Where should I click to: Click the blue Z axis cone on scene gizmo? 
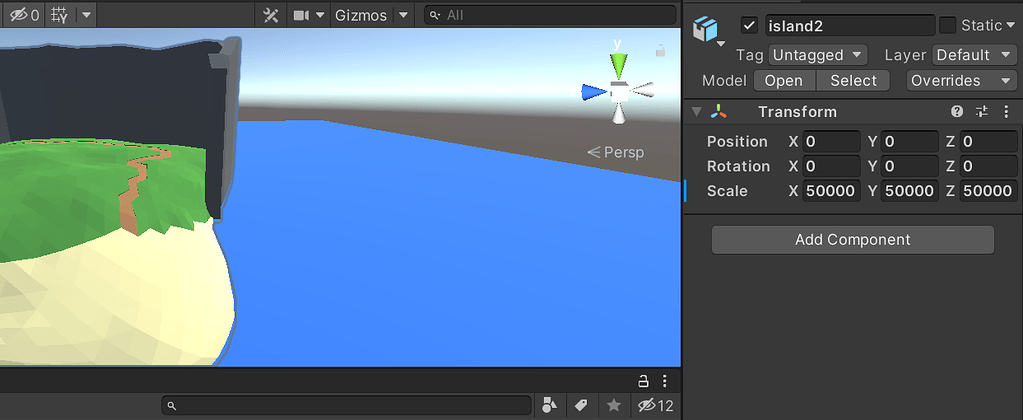coord(594,92)
